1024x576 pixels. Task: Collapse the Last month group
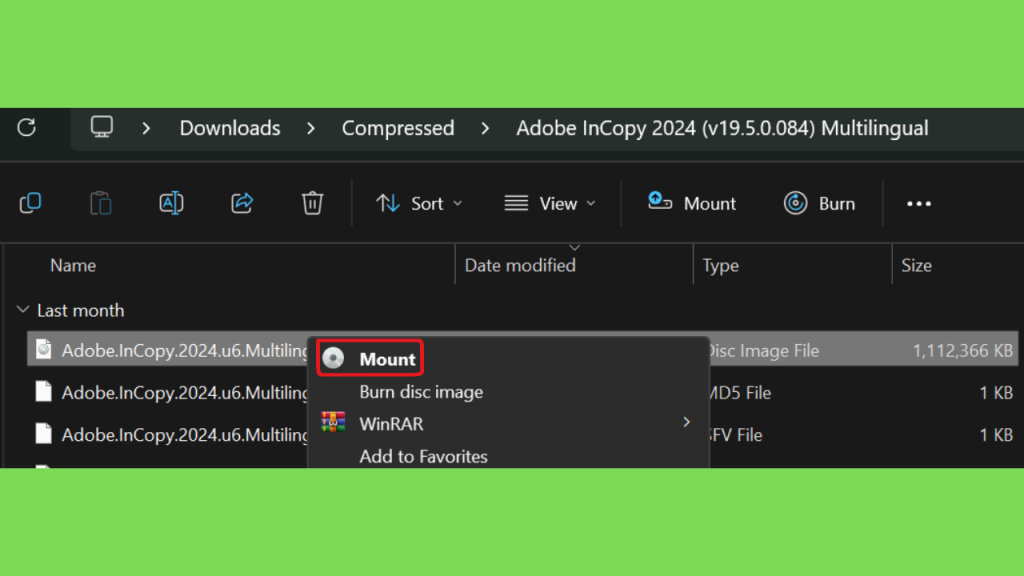[x=23, y=310]
